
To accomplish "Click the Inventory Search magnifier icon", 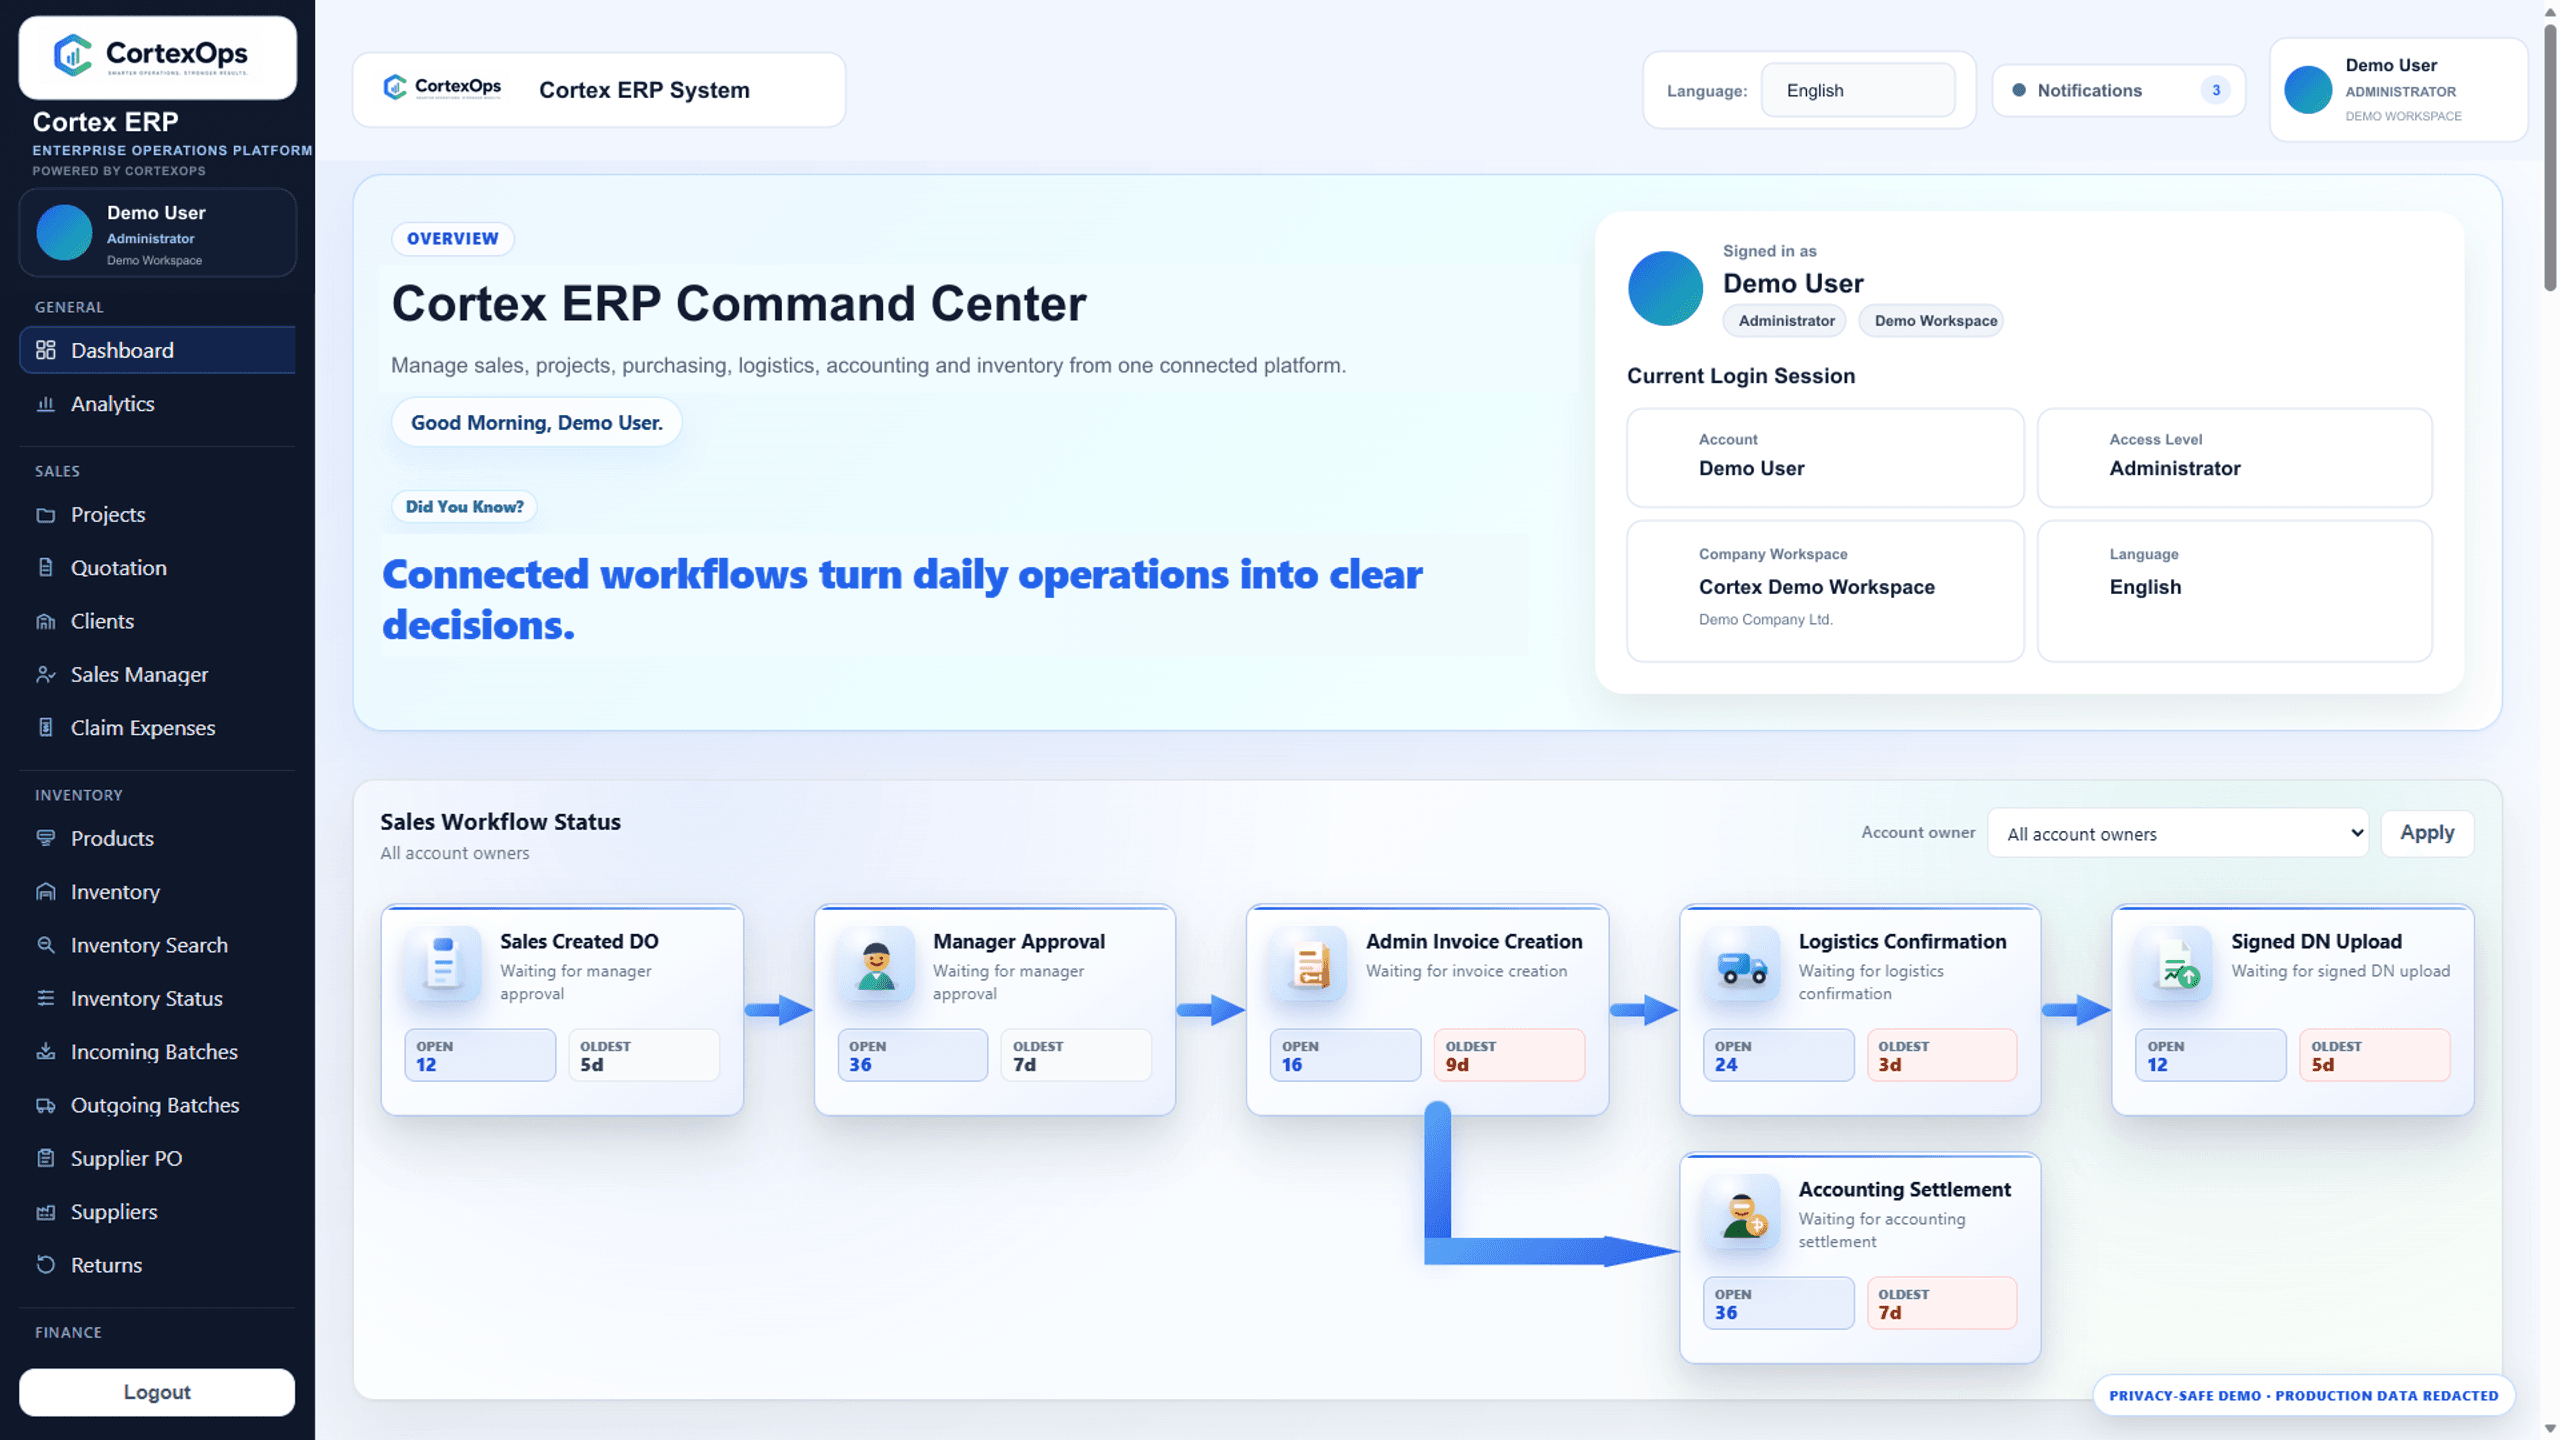I will 46,945.
